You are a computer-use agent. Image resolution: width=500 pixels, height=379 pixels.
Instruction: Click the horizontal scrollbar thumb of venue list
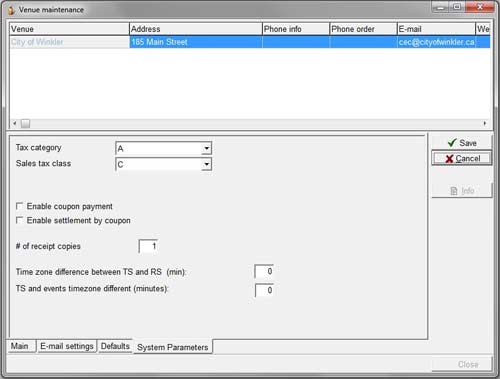(25, 124)
